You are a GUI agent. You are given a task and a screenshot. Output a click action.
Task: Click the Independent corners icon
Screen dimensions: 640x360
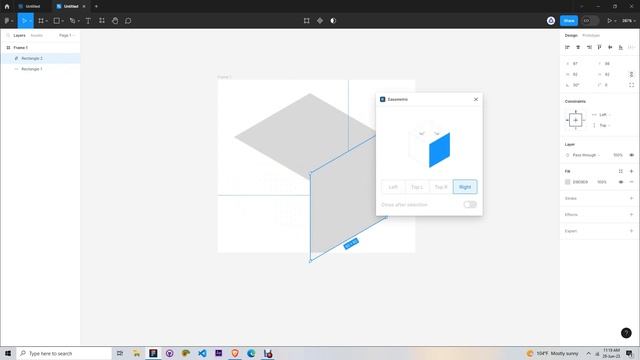click(x=631, y=85)
